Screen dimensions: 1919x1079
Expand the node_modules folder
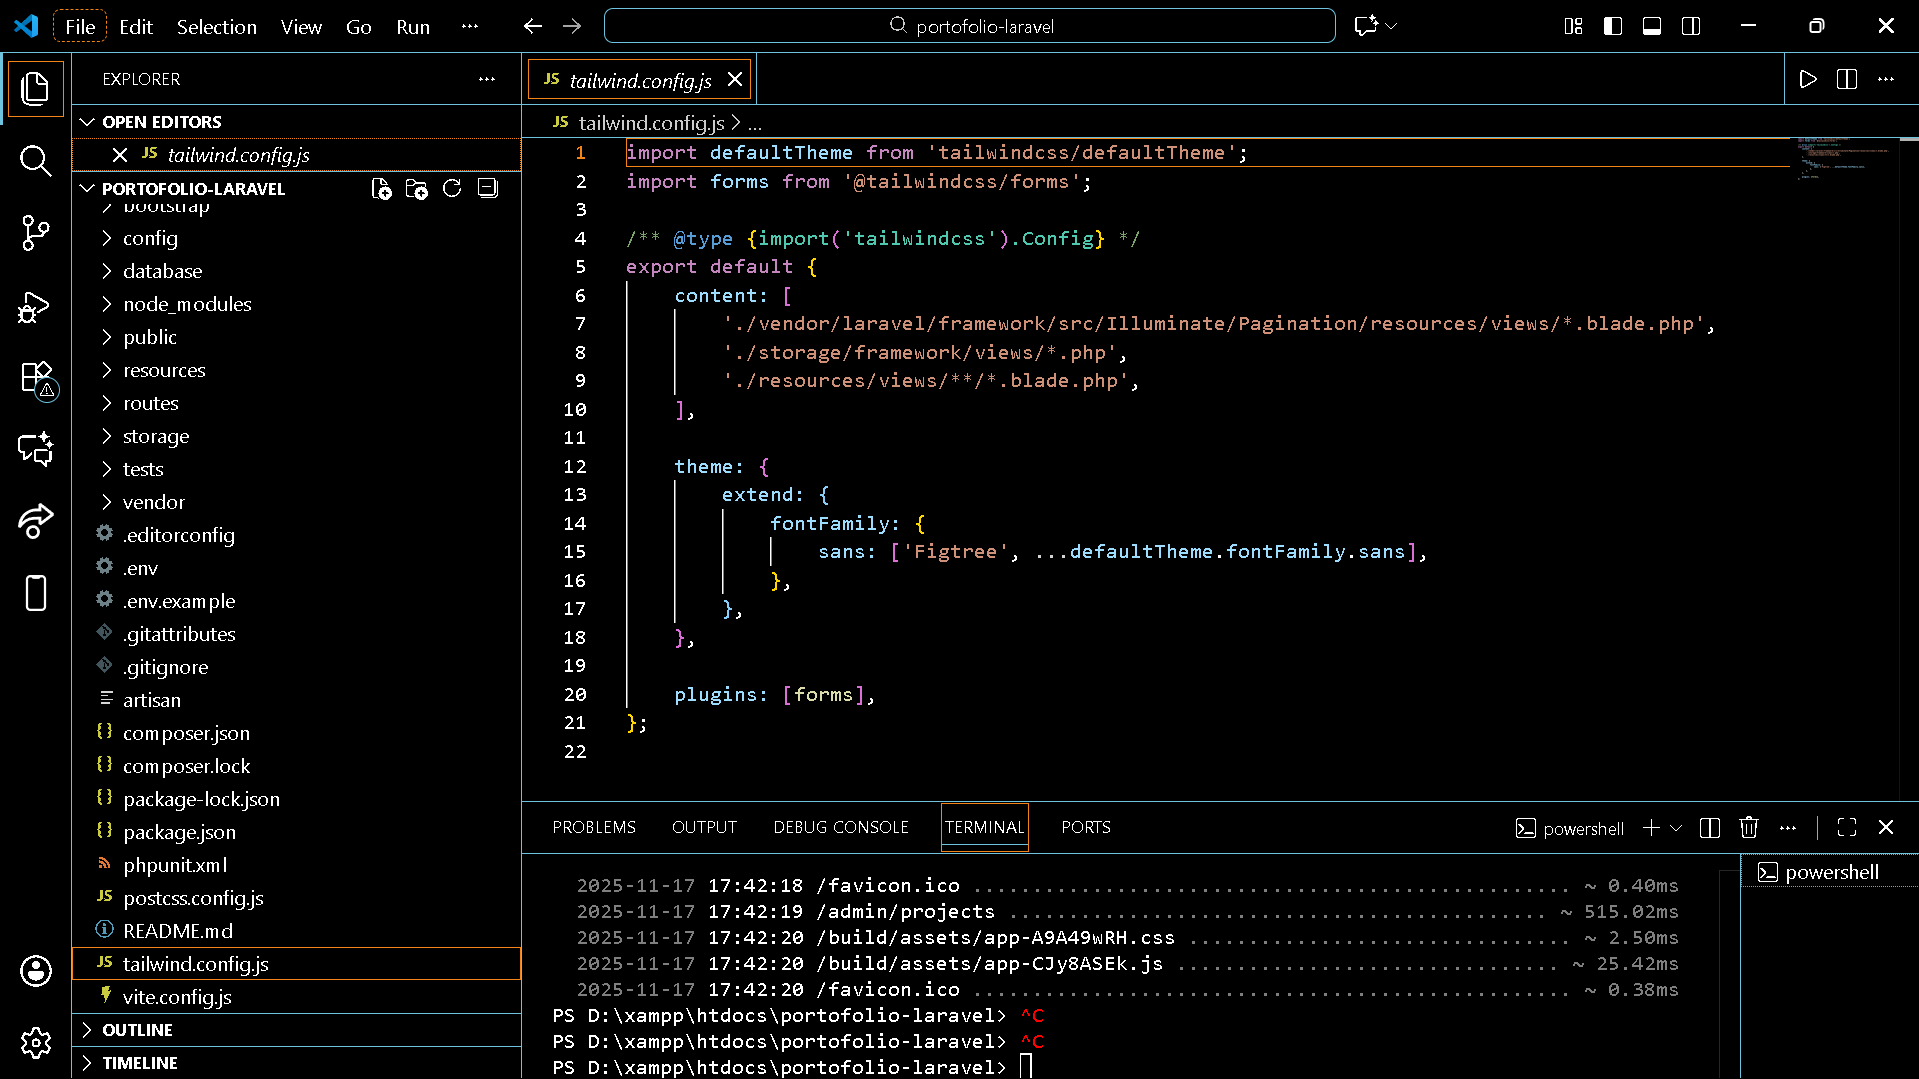pyautogui.click(x=186, y=304)
